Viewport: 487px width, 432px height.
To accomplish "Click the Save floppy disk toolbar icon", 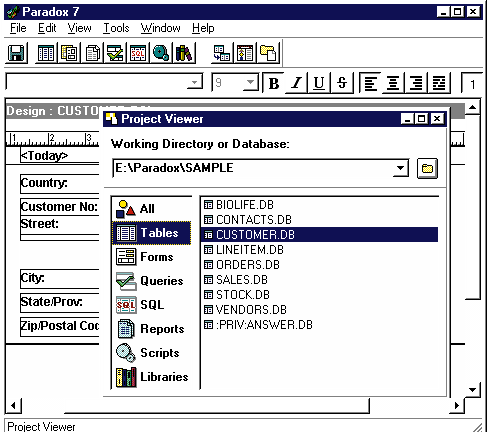I will 16,53.
